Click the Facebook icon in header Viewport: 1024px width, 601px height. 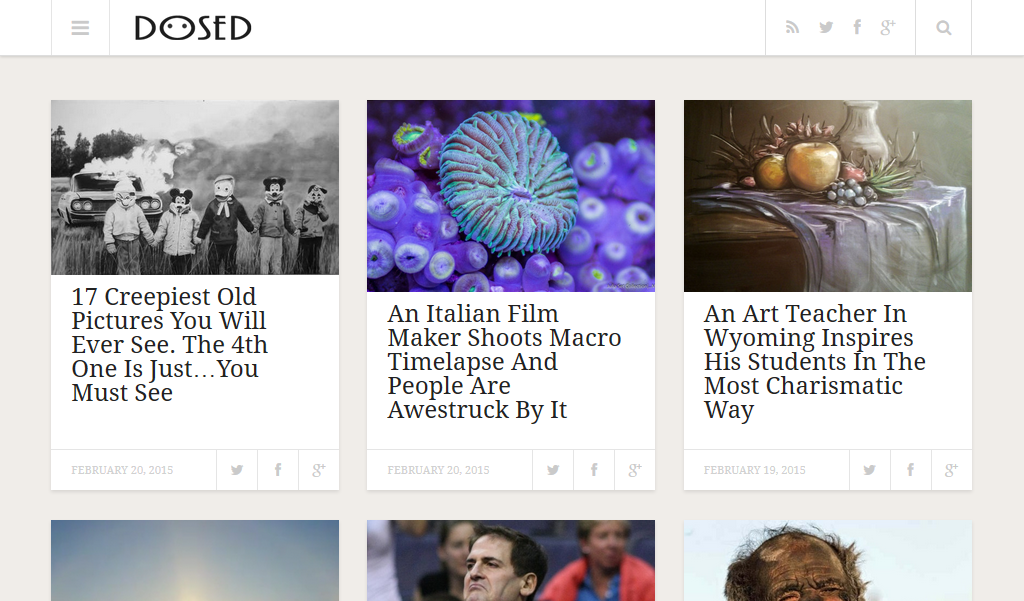pyautogui.click(x=857, y=28)
